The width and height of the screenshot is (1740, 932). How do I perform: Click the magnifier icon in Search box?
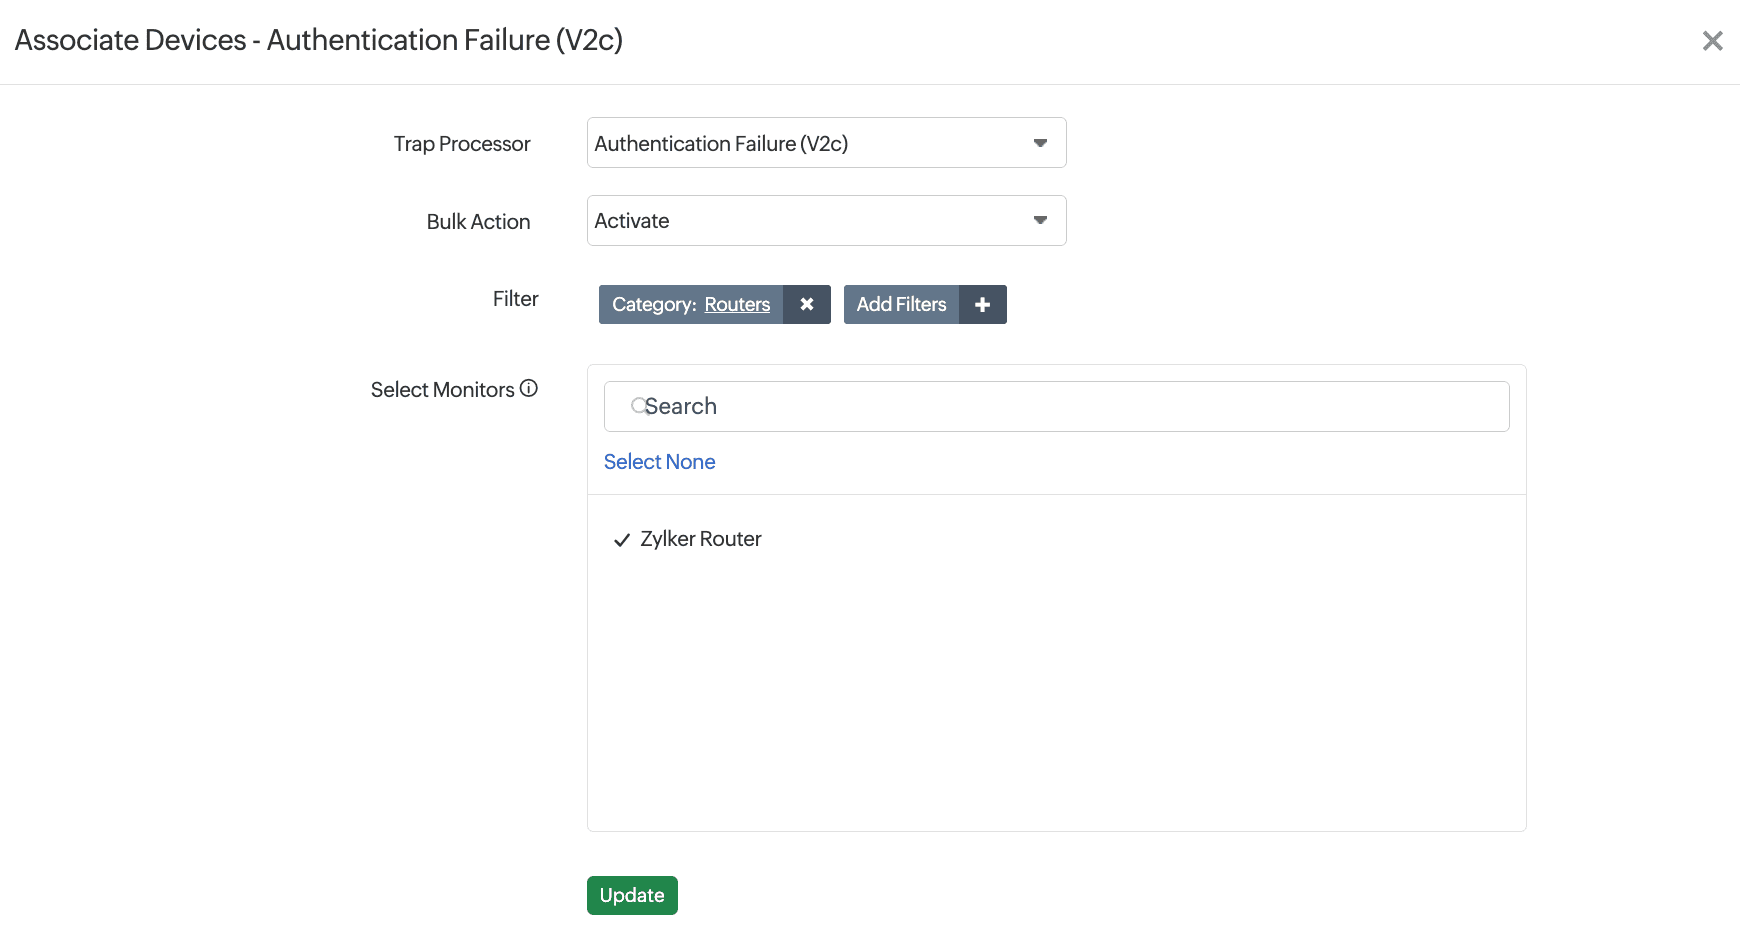[x=637, y=406]
